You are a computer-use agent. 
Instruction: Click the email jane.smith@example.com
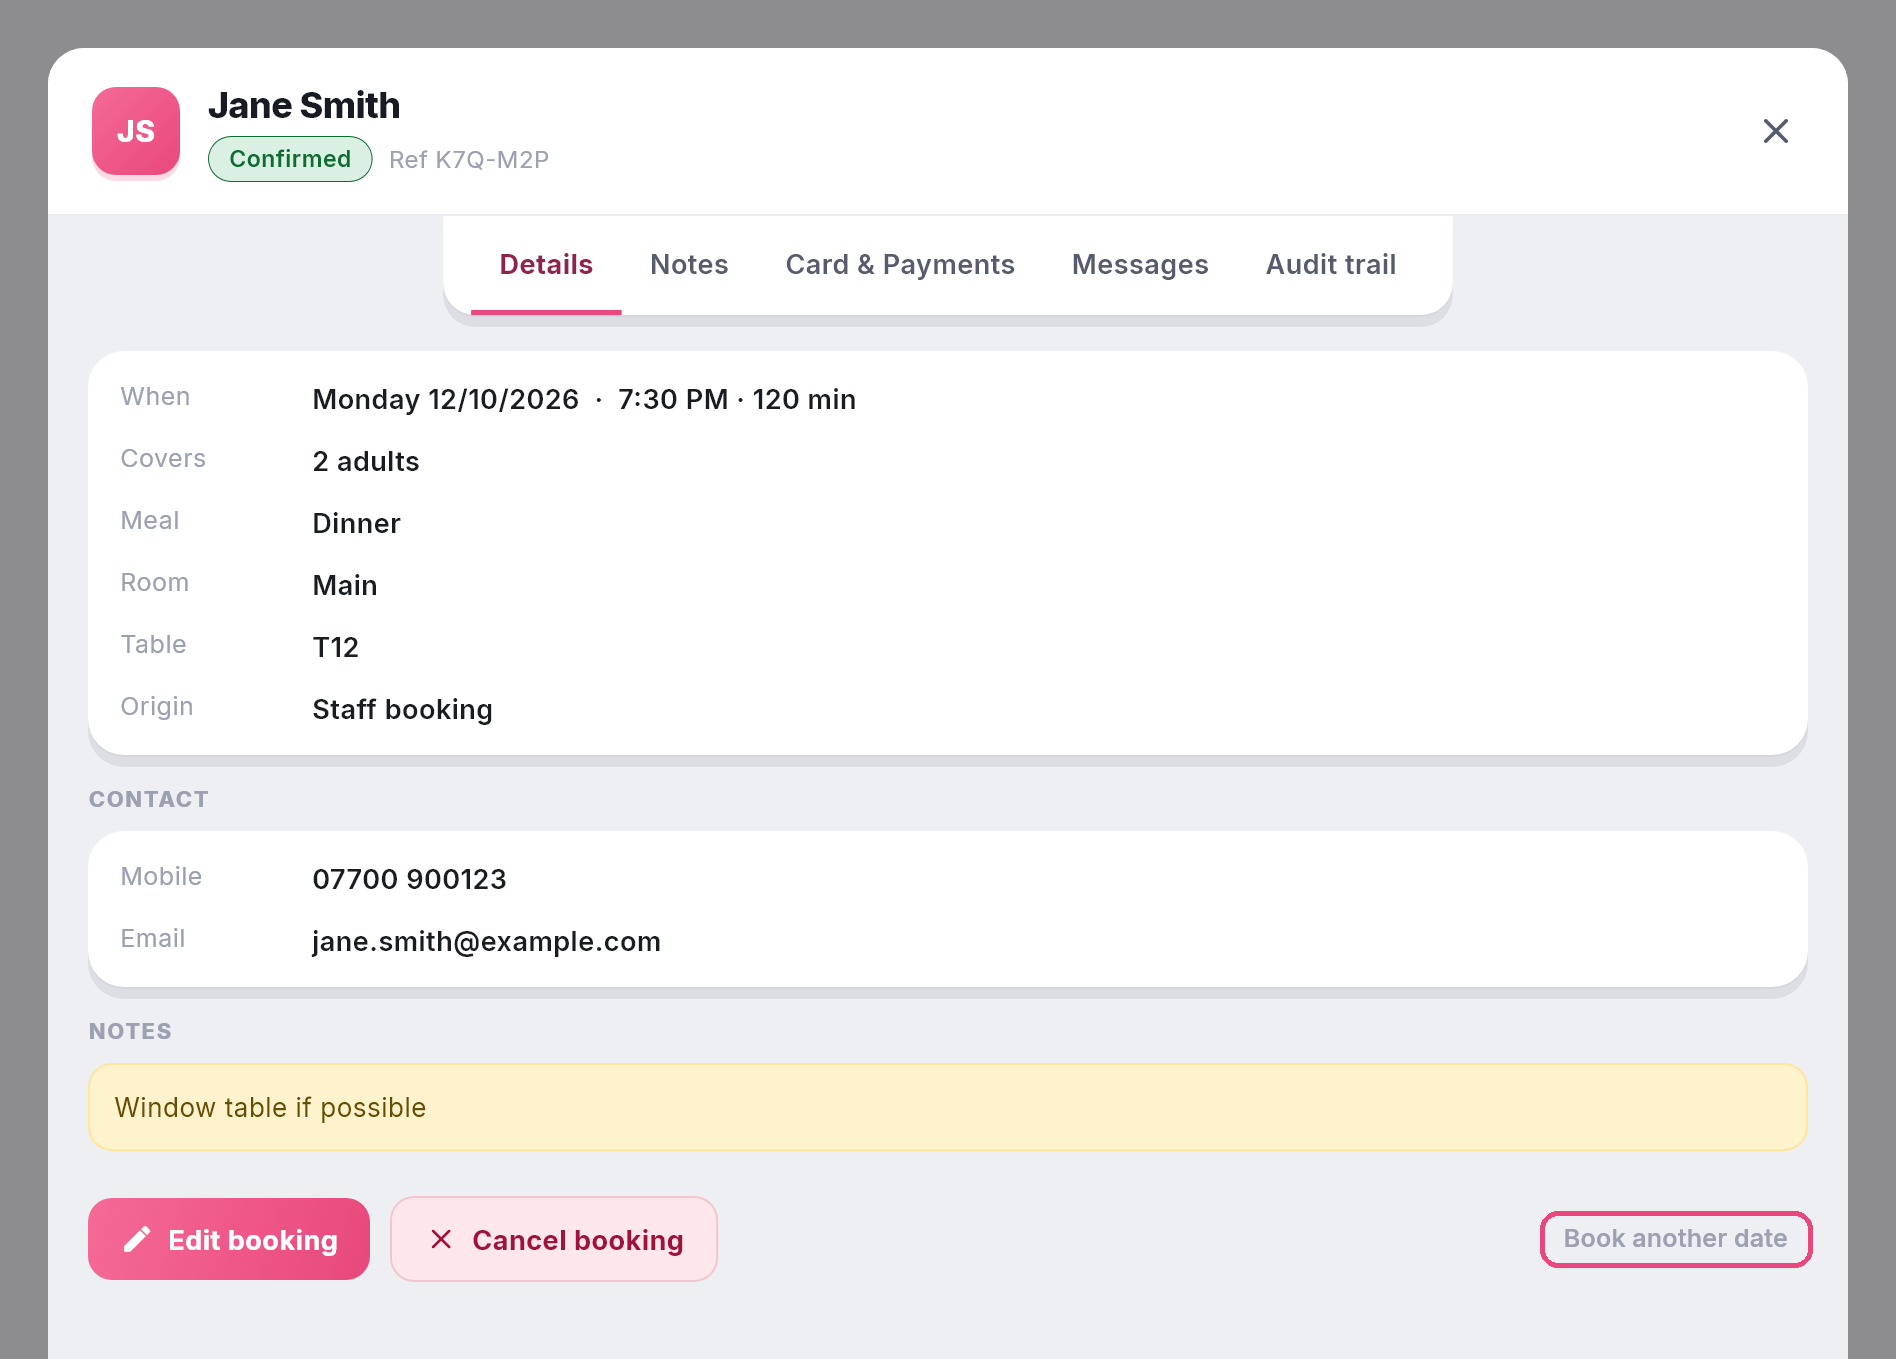(486, 941)
